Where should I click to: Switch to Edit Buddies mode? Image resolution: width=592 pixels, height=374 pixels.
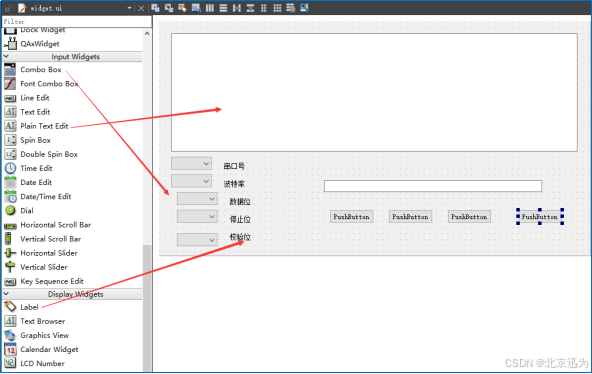(x=182, y=8)
